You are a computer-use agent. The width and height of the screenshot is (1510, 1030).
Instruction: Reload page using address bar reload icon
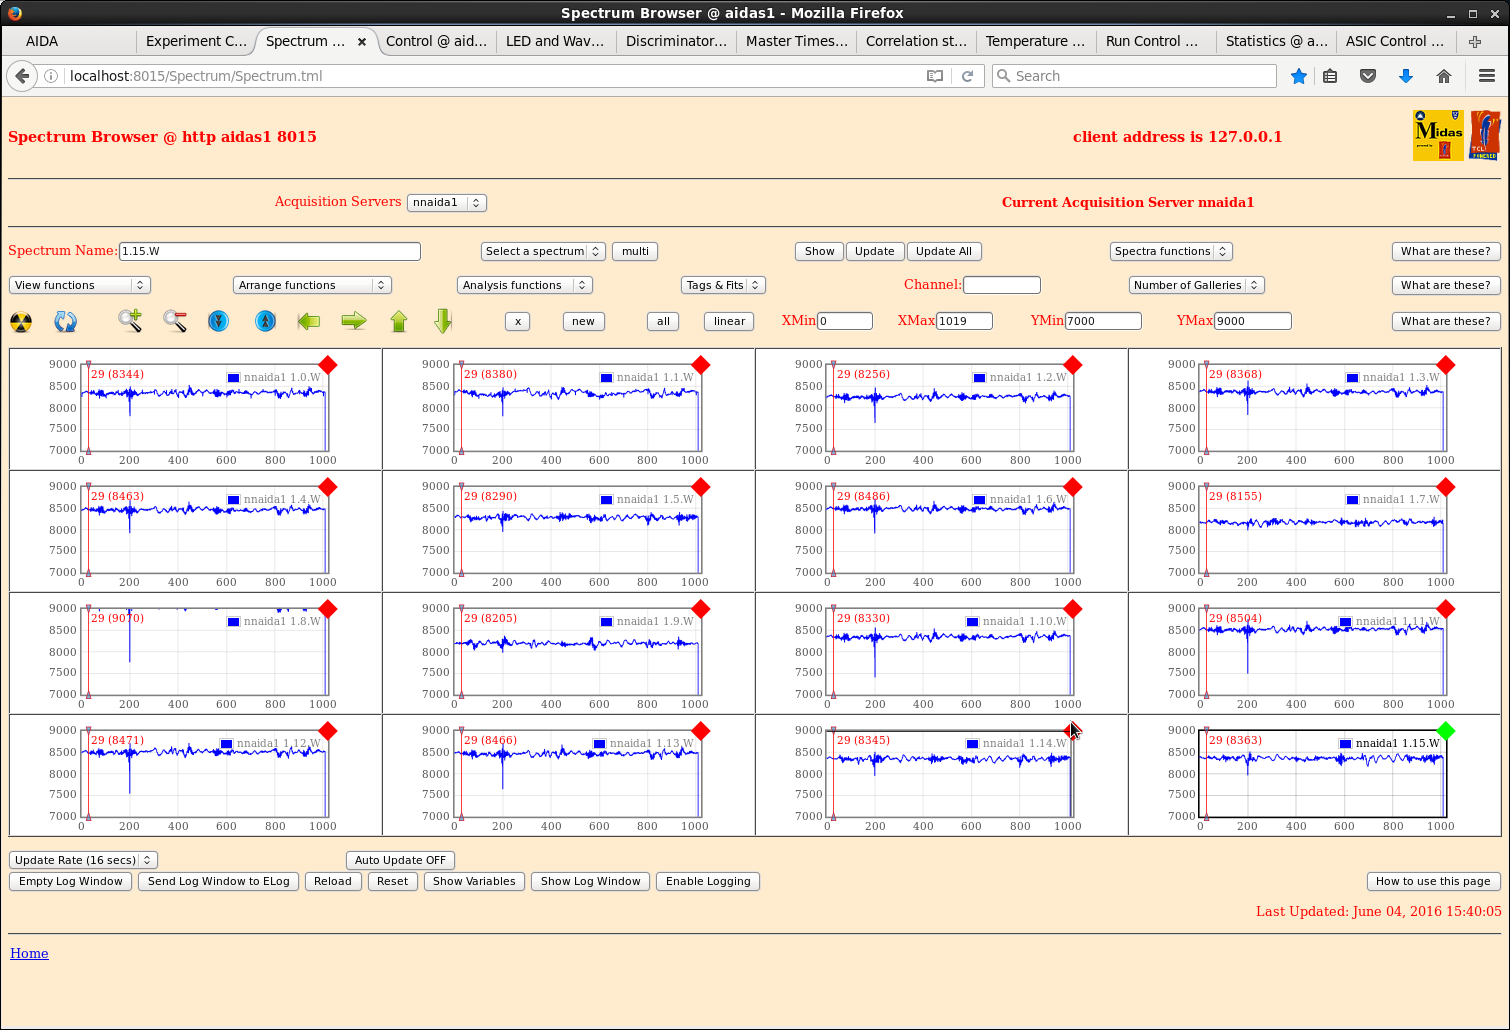click(967, 76)
